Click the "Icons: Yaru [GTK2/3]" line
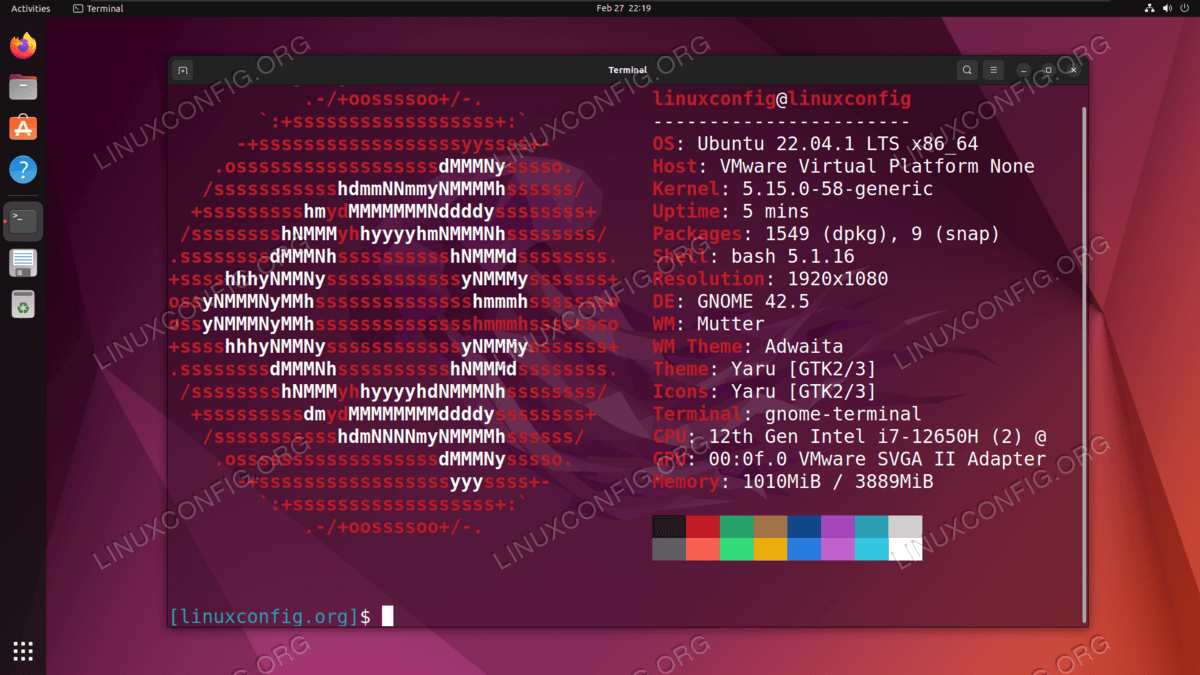 tap(765, 391)
